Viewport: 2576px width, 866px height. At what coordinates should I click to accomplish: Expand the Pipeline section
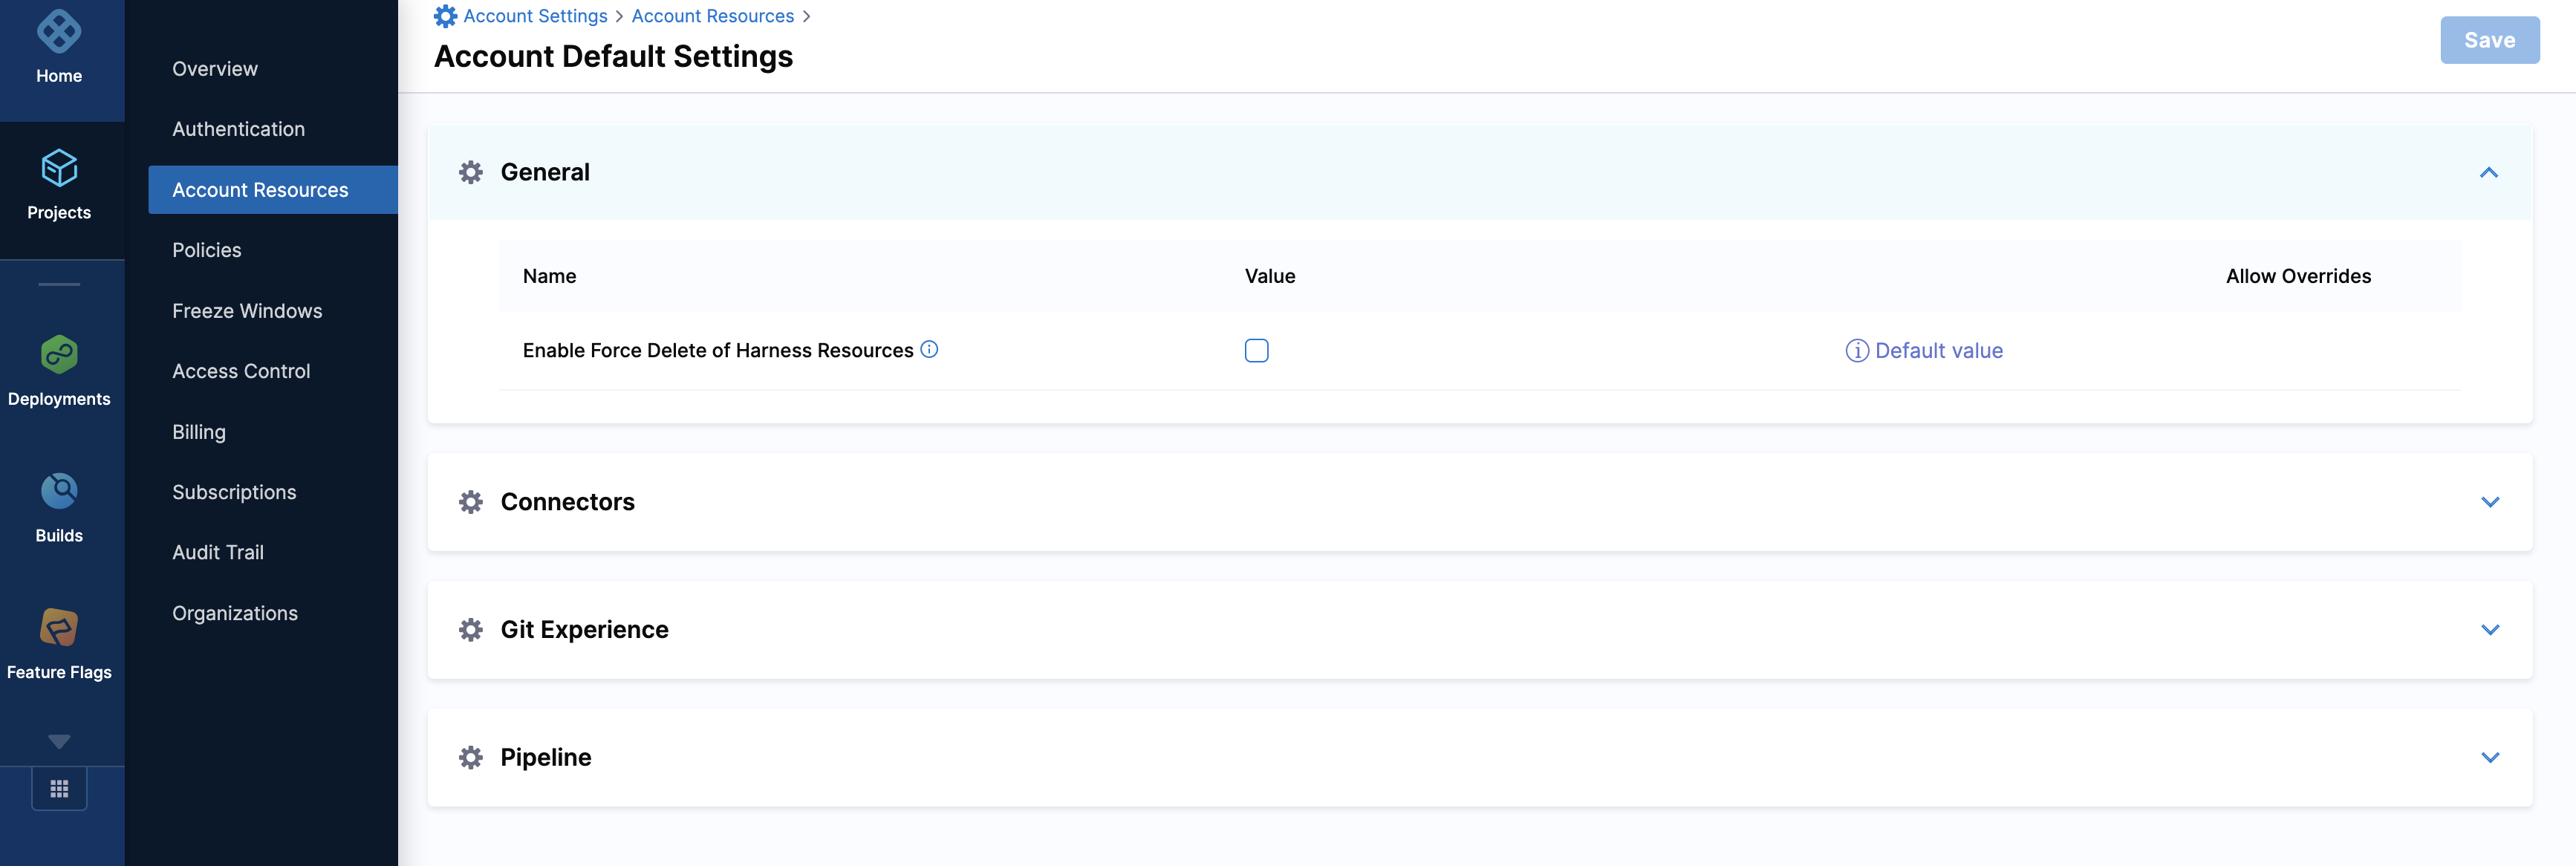point(2489,758)
